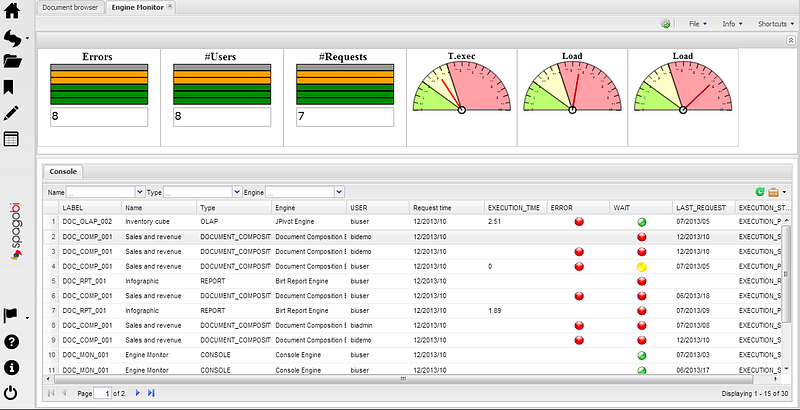Click the back arrow sidebar icon
Image resolution: width=800 pixels, height=410 pixels.
click(x=11, y=38)
